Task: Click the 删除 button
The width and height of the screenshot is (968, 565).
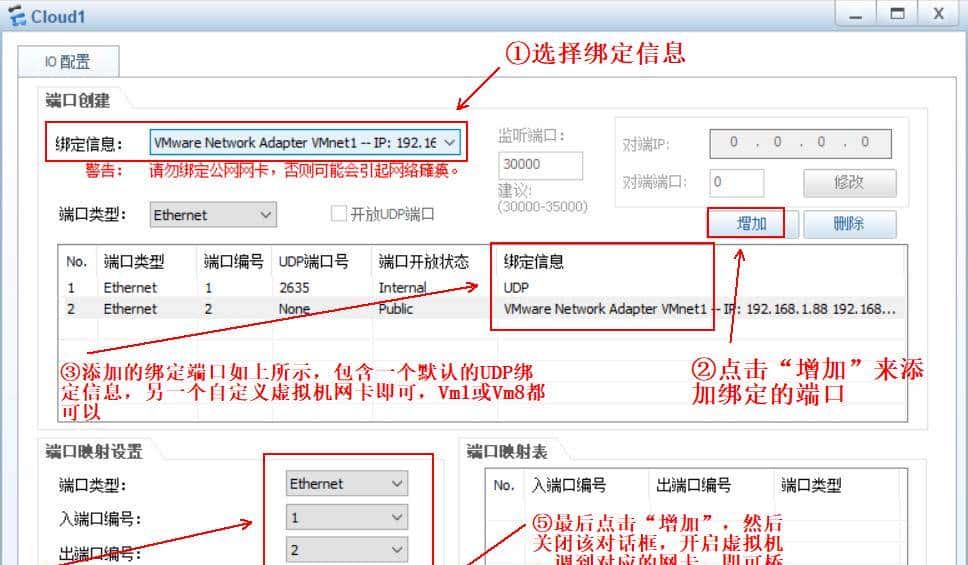Action: [849, 224]
